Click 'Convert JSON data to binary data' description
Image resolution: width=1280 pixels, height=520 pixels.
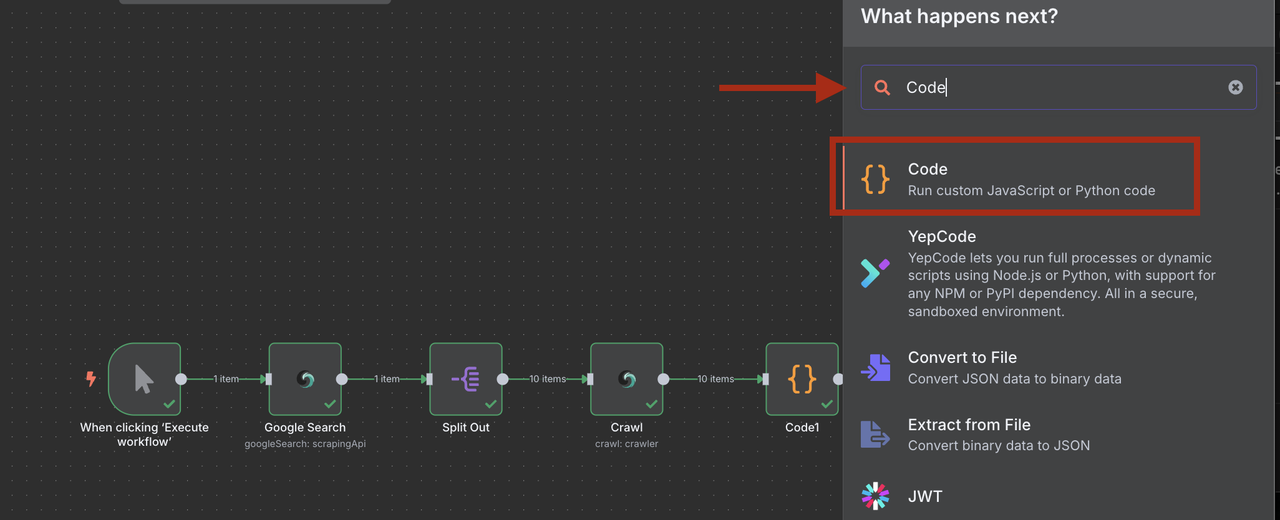(1014, 379)
